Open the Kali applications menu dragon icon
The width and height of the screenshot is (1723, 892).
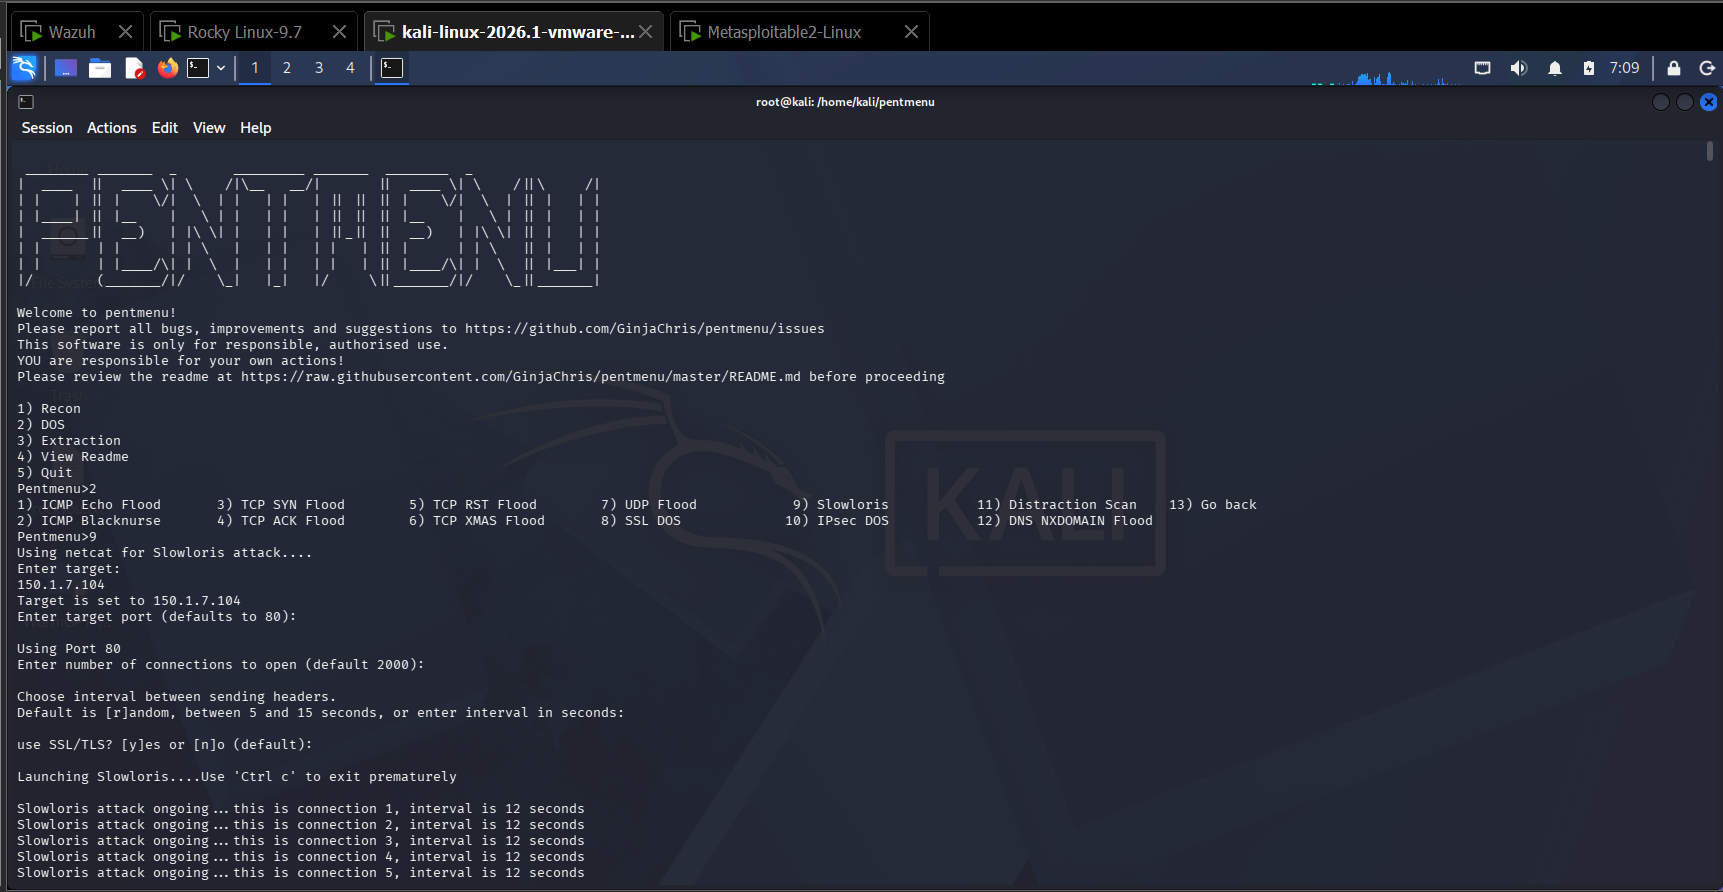(24, 68)
